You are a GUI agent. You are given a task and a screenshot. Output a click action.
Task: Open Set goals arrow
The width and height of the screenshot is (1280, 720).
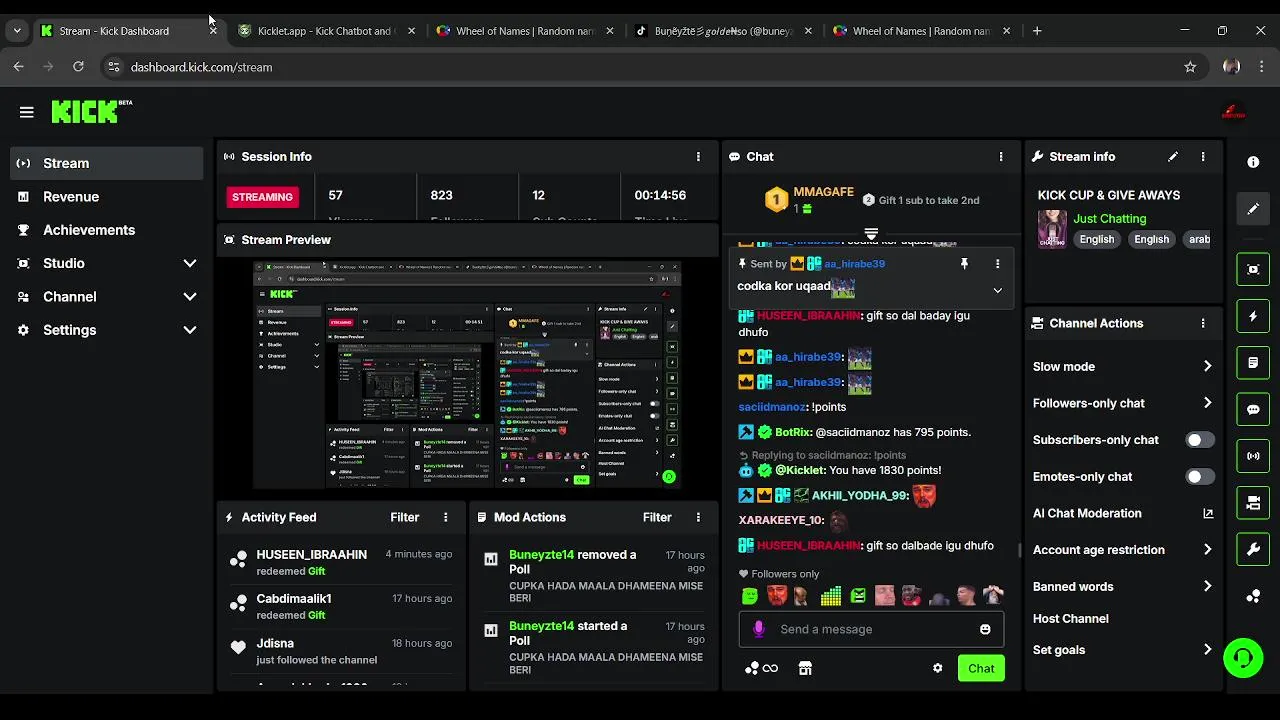pos(1207,650)
